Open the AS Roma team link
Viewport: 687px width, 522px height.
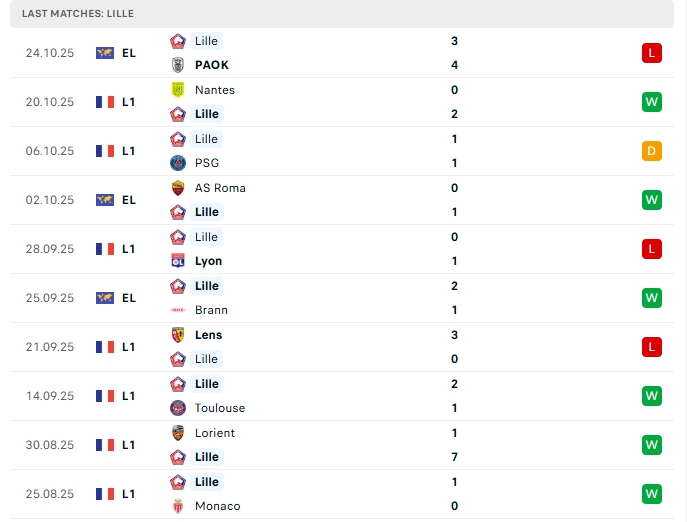tap(220, 188)
